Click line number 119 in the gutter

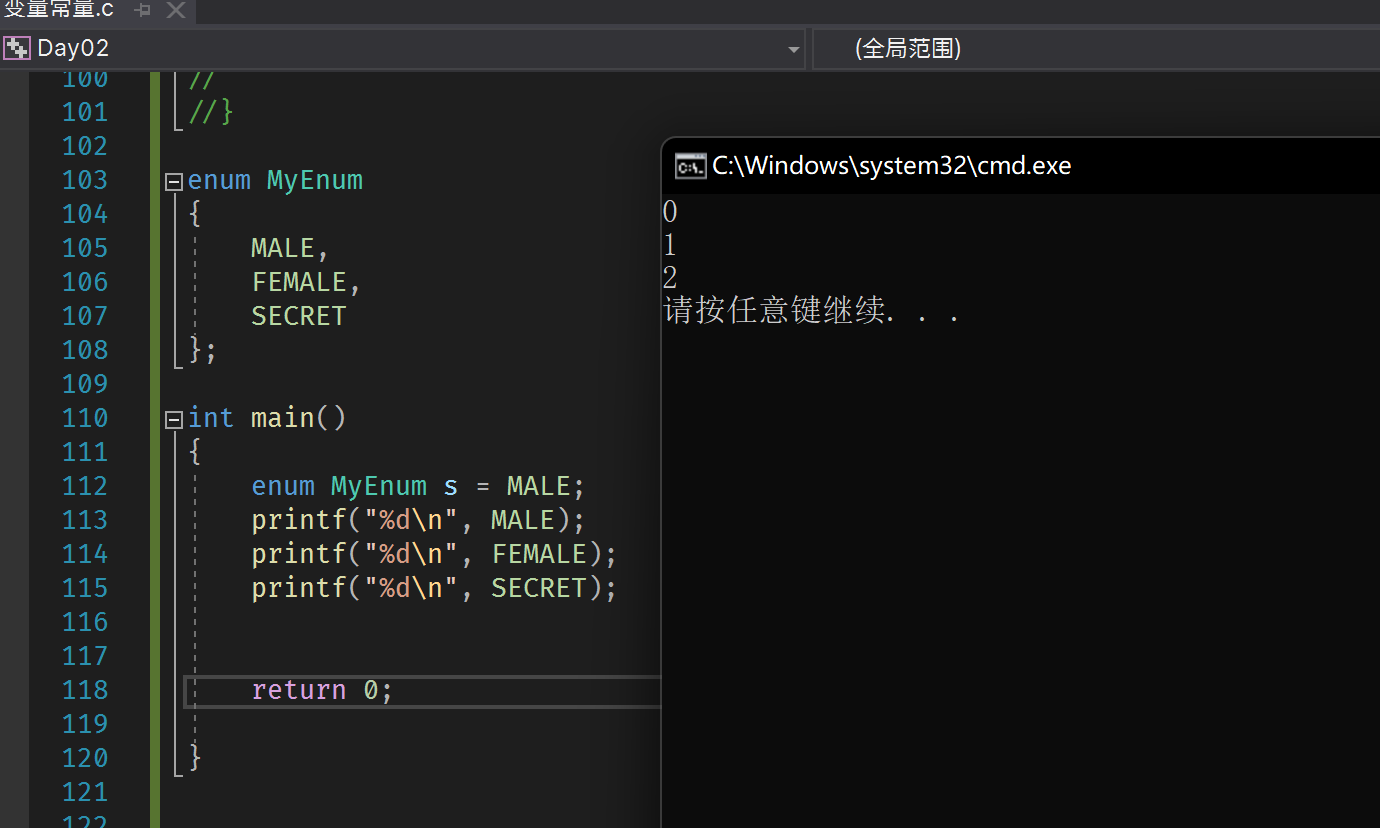[85, 724]
